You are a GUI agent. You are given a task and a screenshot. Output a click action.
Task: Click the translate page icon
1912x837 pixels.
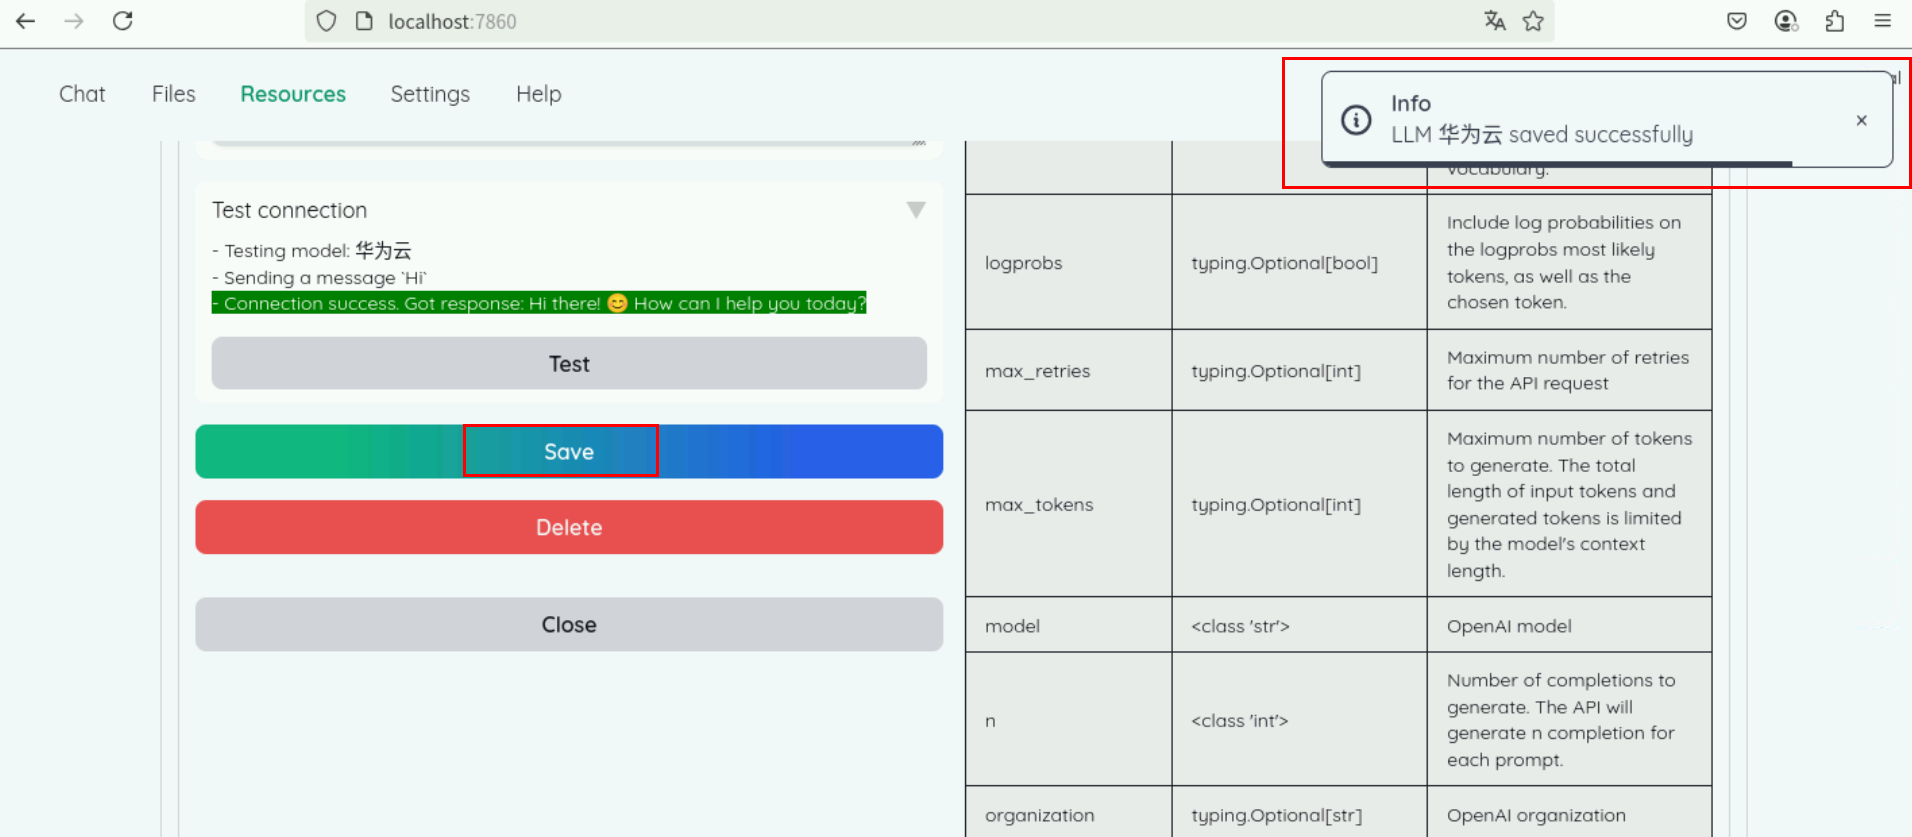[x=1495, y=21]
